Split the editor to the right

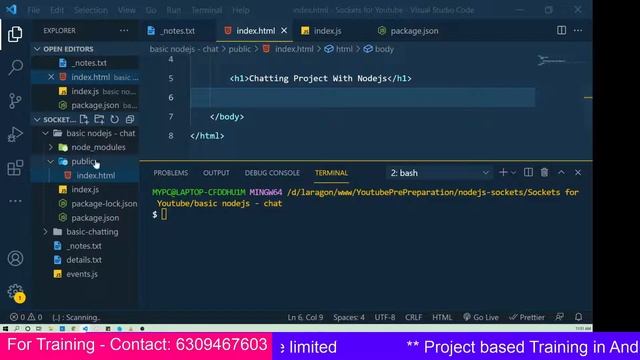561,30
